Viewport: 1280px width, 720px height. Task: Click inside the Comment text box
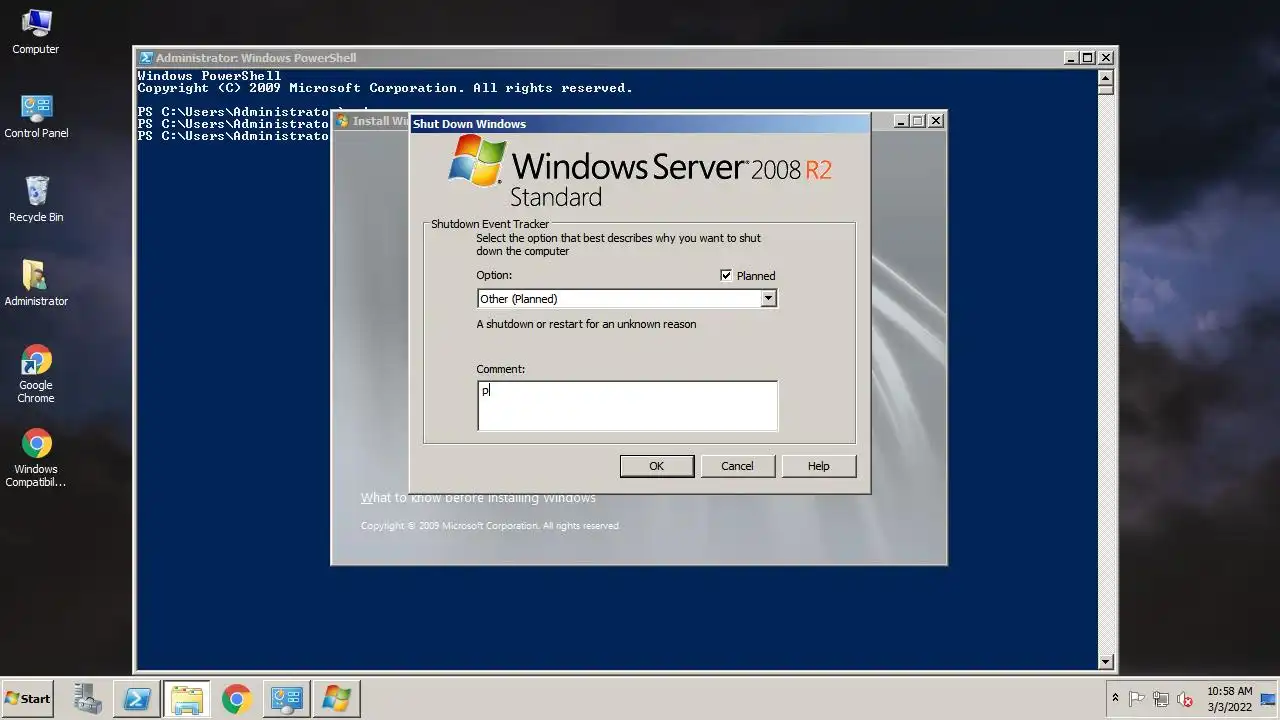627,406
